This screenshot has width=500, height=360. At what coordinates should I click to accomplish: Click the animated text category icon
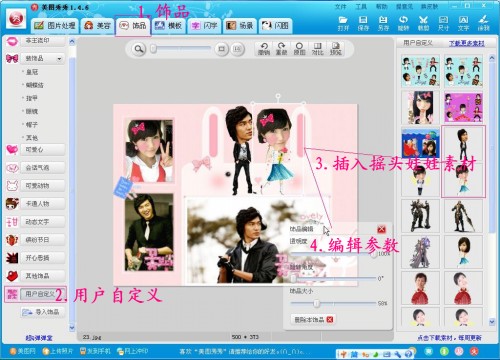click(12, 222)
